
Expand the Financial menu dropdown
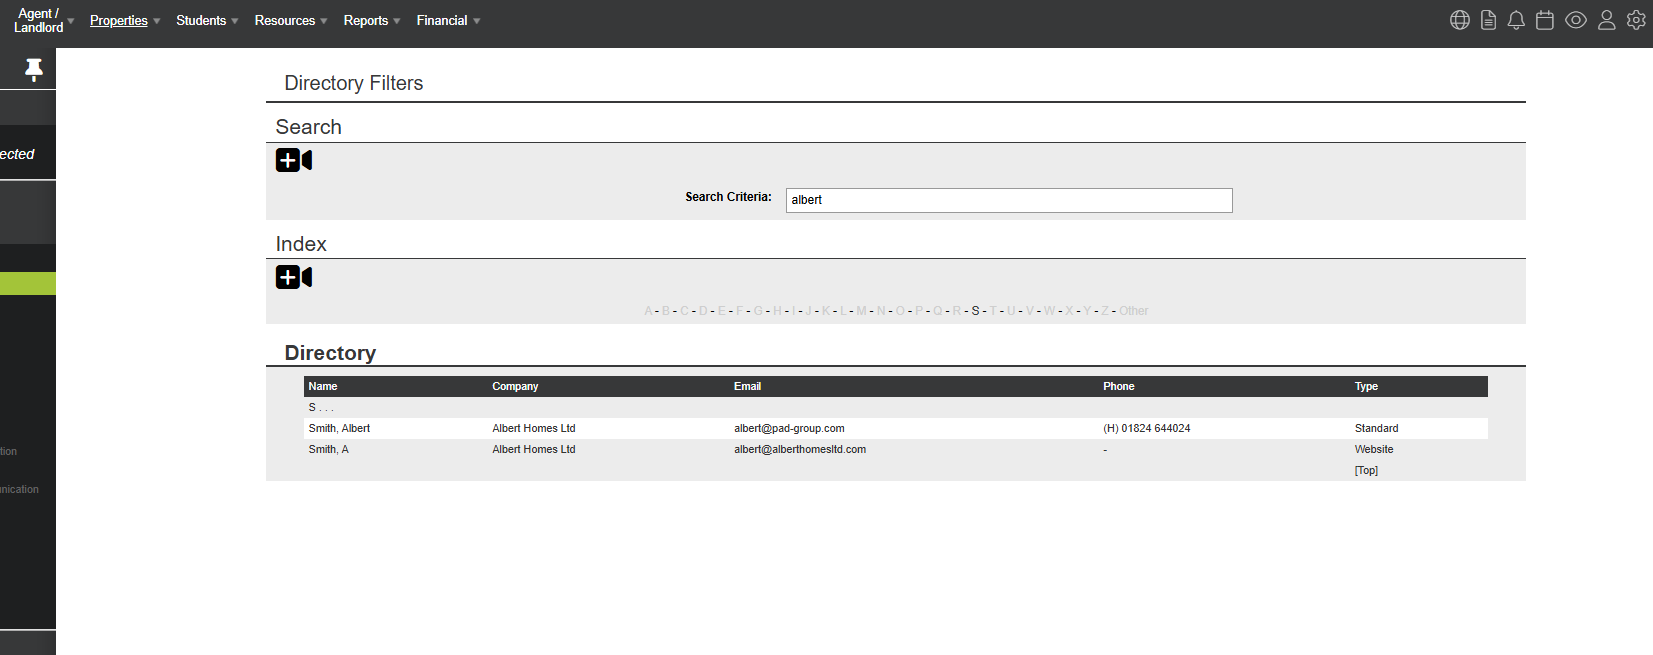click(448, 21)
